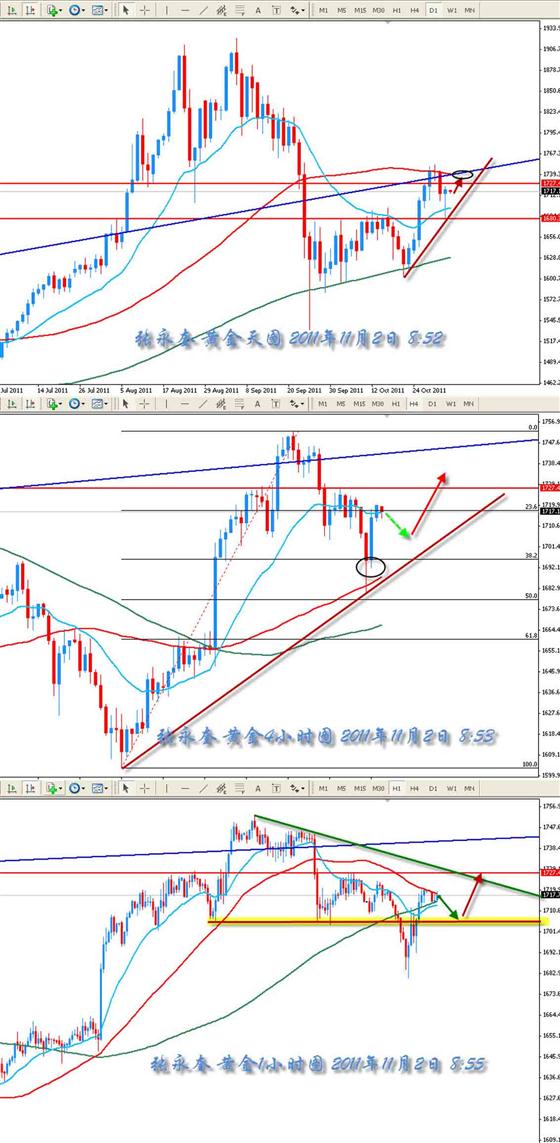Choose the trendline tool on daily chart toolbar
Screen dimensions: 560x1143
click(203, 10)
